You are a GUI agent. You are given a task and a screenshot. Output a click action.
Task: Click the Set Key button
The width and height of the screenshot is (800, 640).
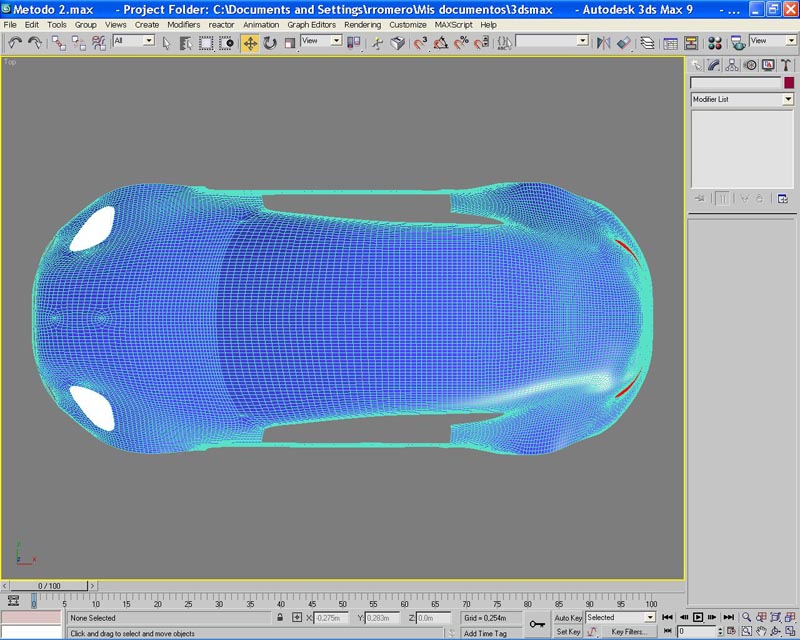(568, 632)
